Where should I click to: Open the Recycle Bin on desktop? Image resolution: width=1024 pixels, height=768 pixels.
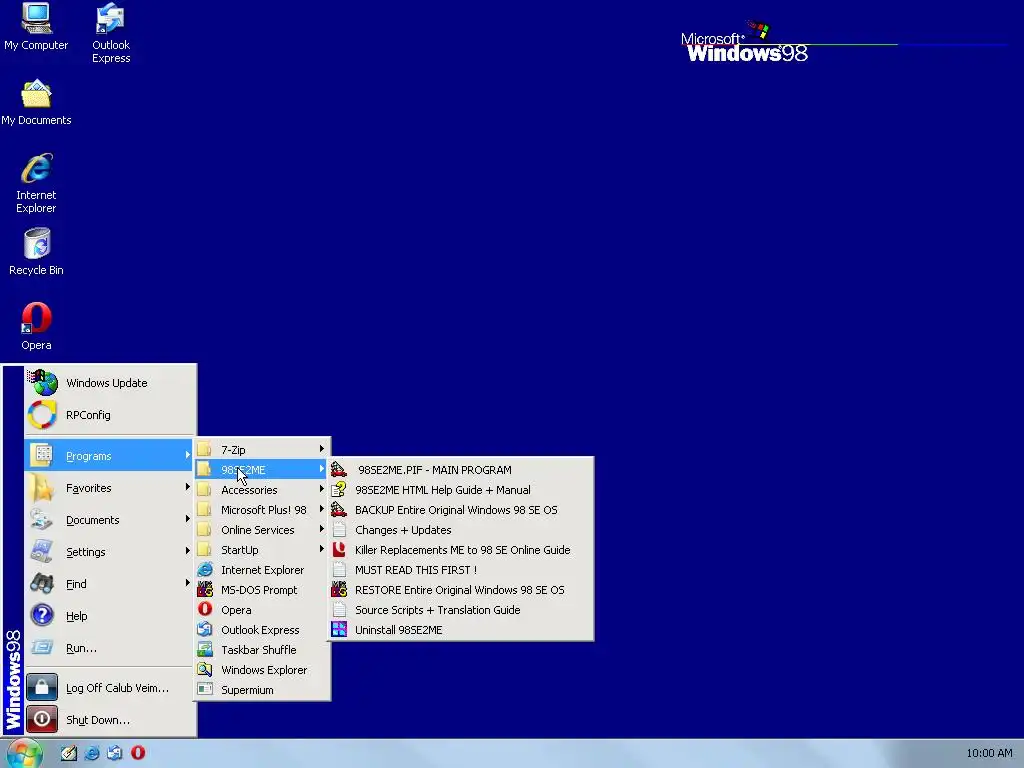click(x=36, y=252)
